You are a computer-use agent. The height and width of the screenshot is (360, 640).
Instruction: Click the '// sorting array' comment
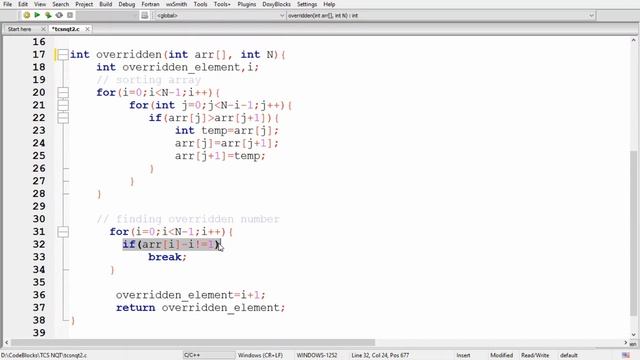pyautogui.click(x=149, y=80)
